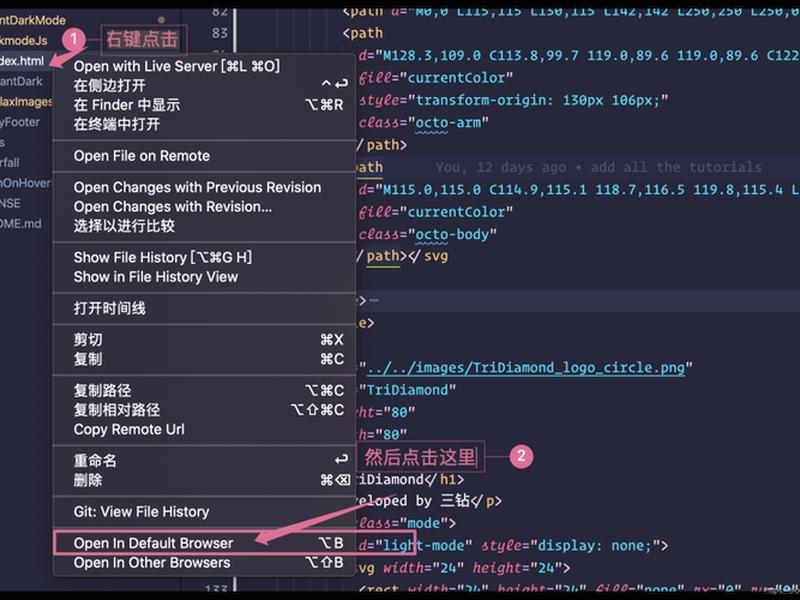This screenshot has width=800, height=600.
Task: Select Git: View File History
Action: point(204,511)
